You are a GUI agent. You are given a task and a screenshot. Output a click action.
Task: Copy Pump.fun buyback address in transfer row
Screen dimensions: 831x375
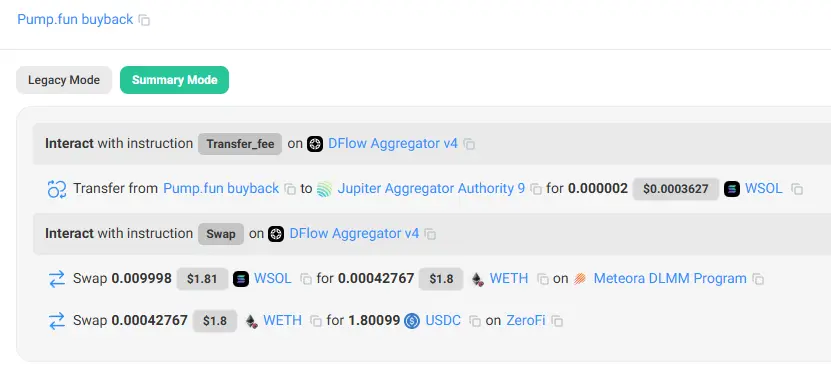coord(290,189)
